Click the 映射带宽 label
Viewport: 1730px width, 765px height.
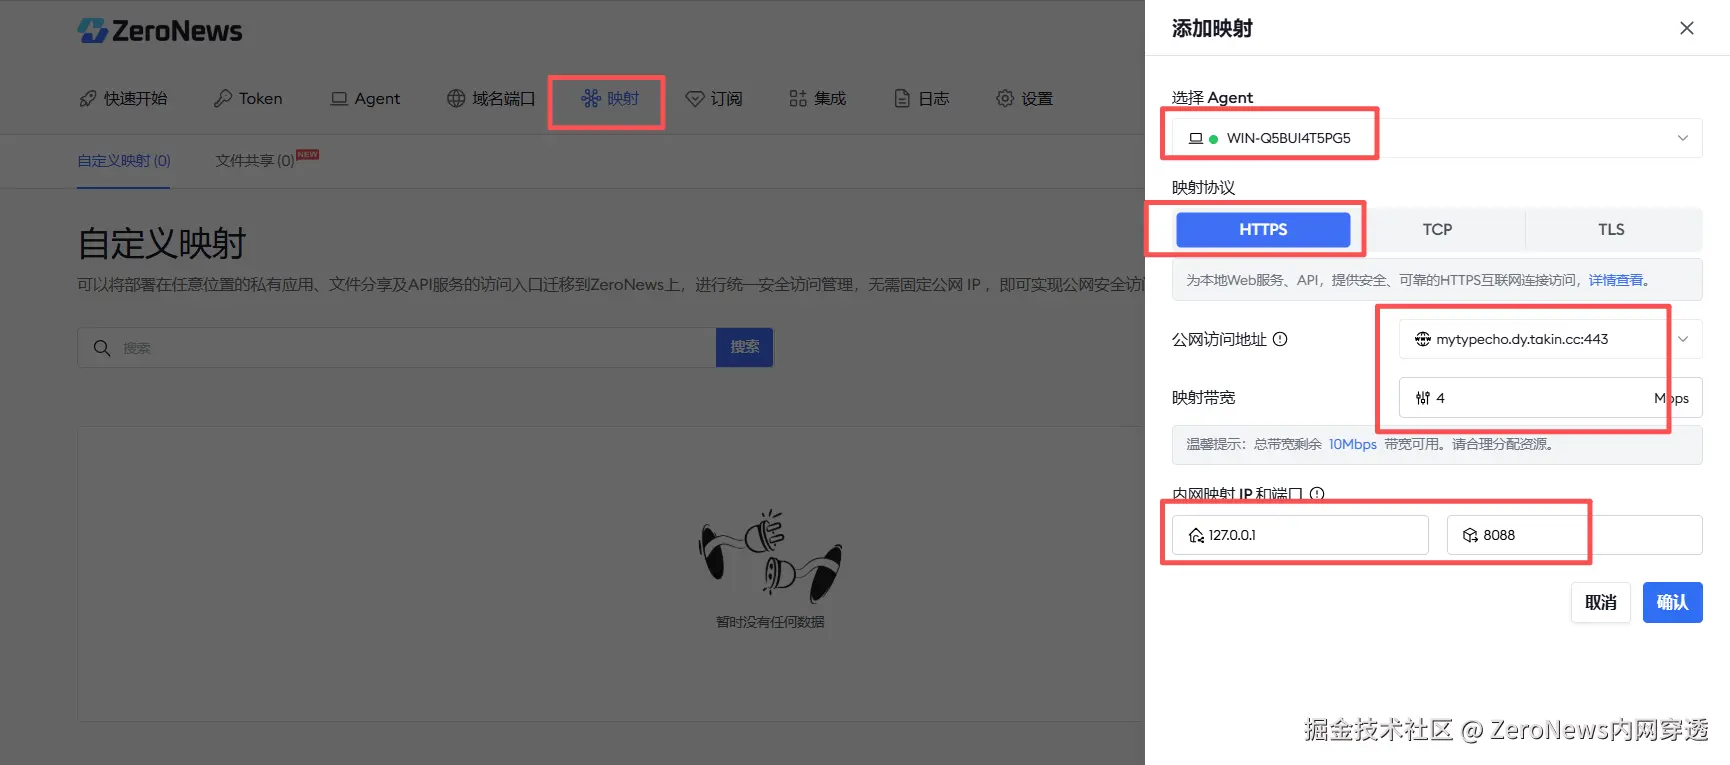coord(1203,398)
